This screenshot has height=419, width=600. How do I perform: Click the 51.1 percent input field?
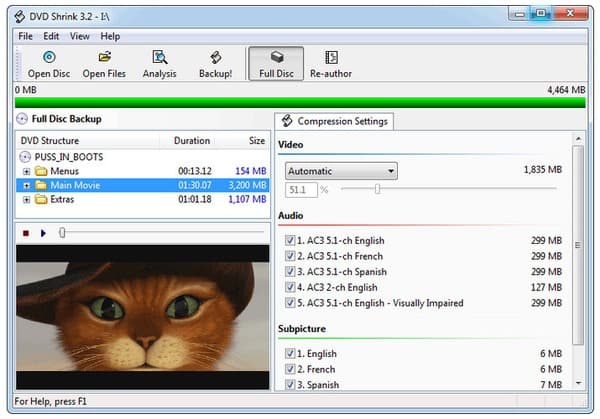pos(301,190)
